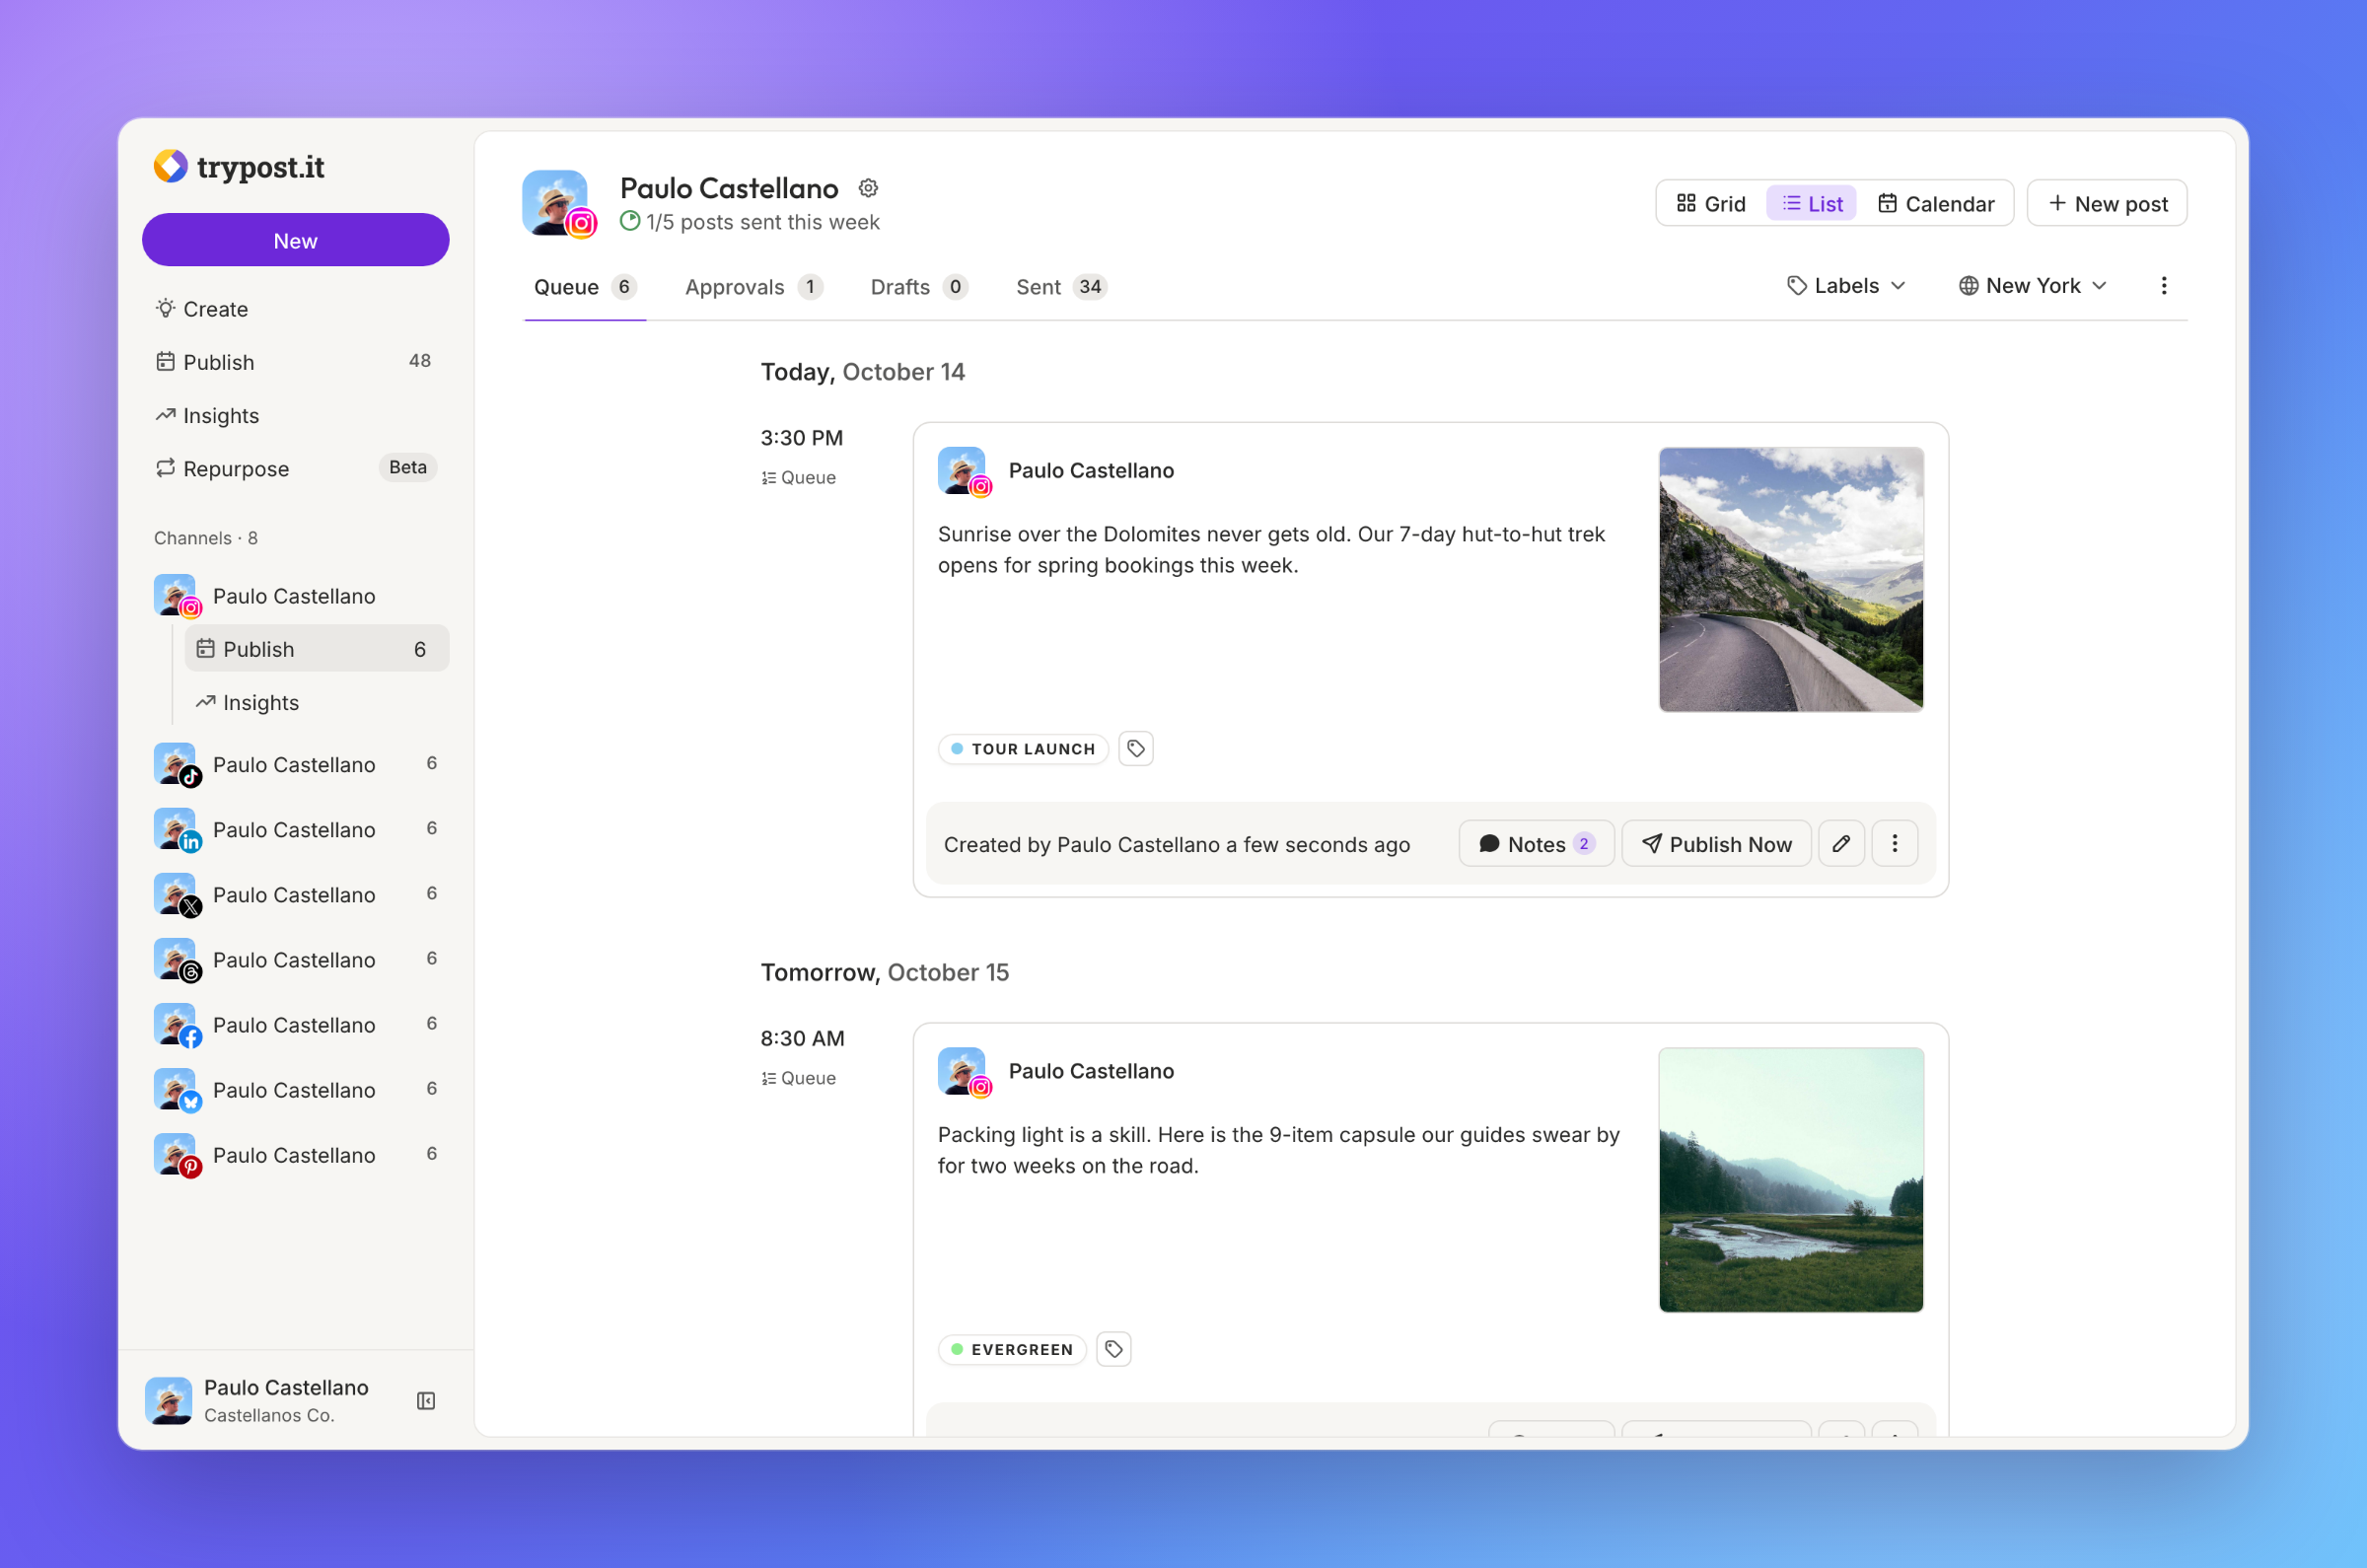Click the New post button
Image resolution: width=2367 pixels, height=1568 pixels.
pyautogui.click(x=2106, y=204)
